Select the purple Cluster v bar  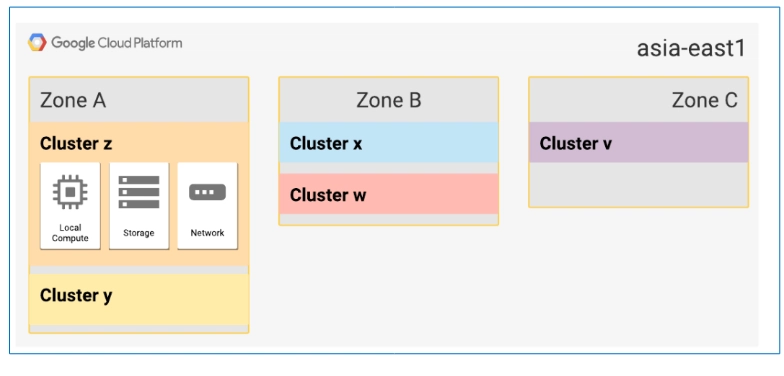click(x=638, y=142)
